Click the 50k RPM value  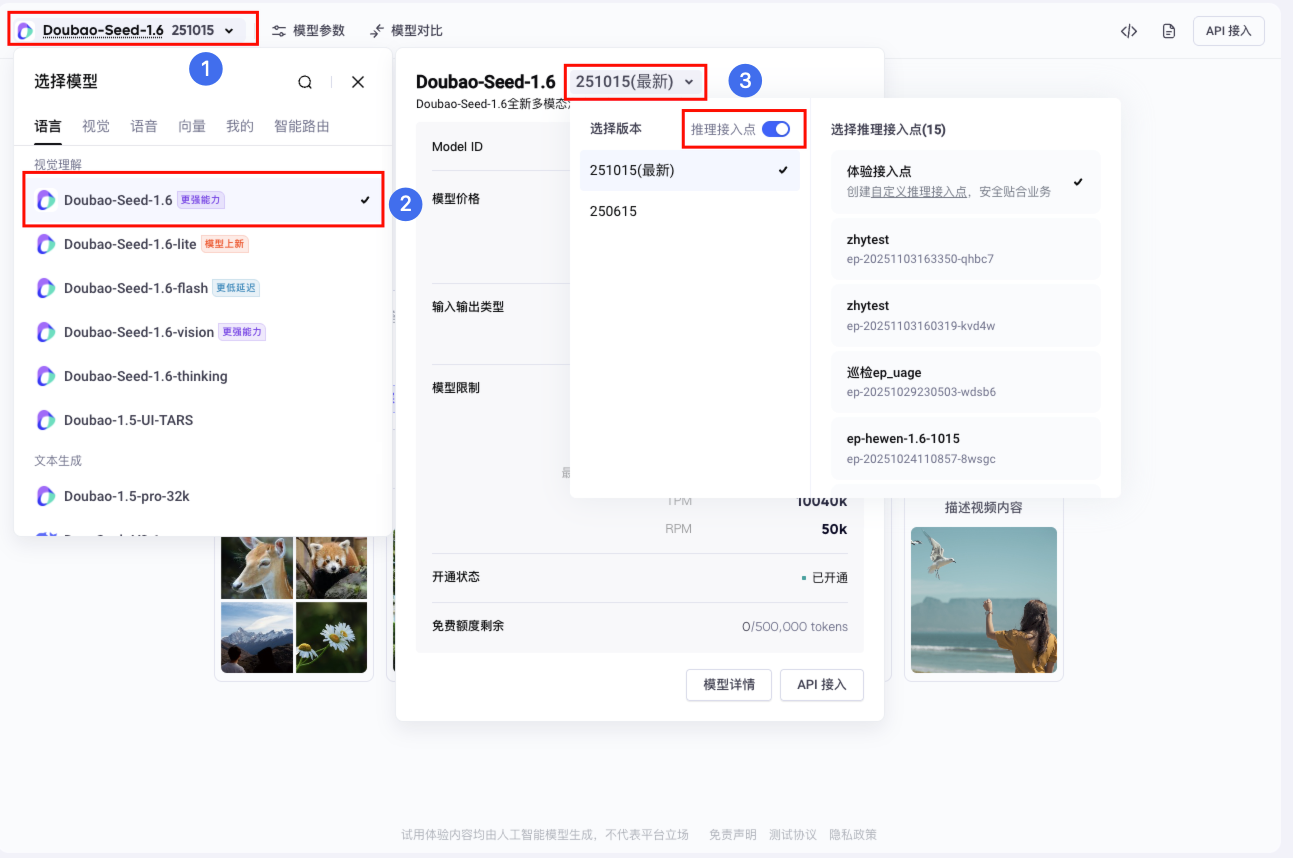tap(835, 529)
